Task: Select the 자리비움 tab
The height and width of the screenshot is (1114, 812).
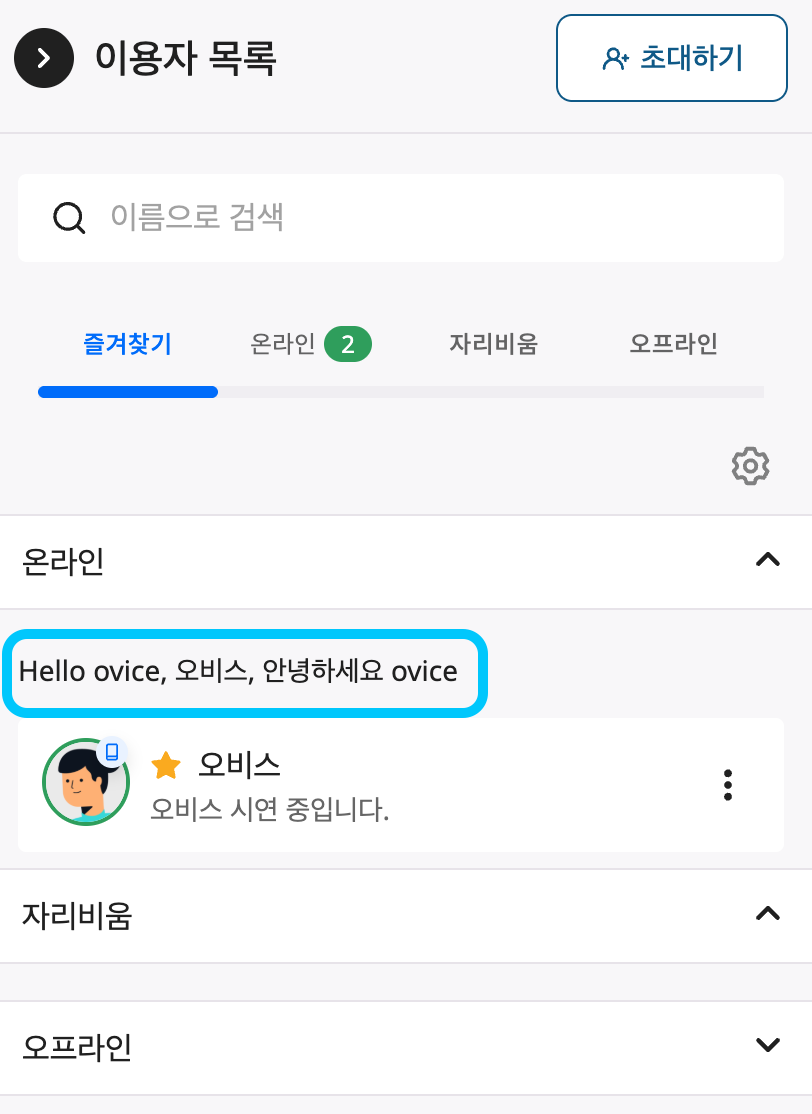Action: pos(493,345)
